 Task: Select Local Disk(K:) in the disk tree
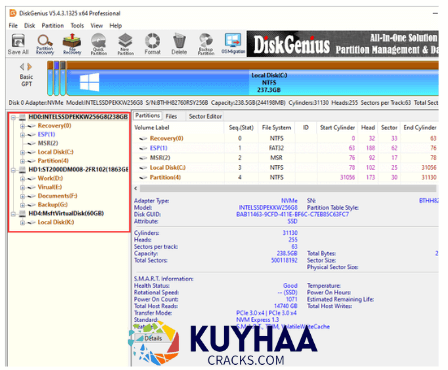[x=56, y=222]
